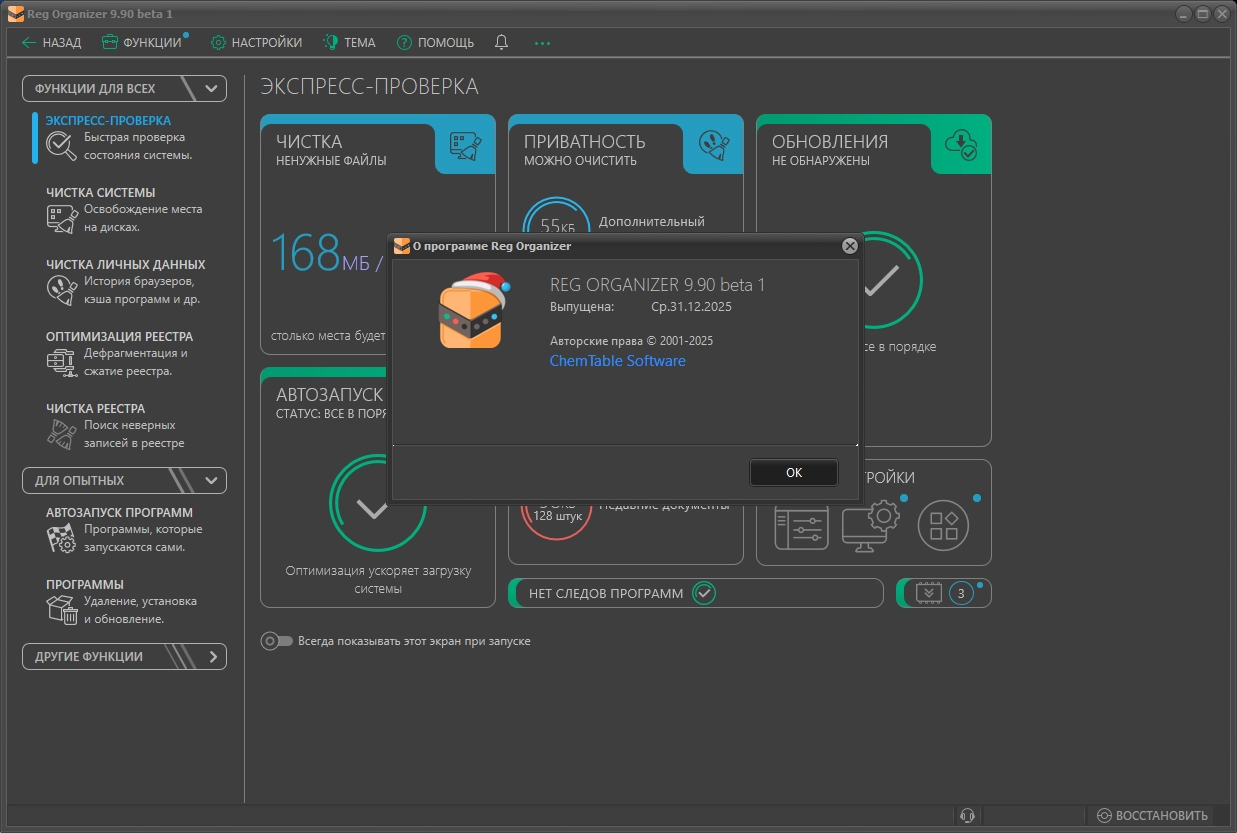This screenshot has height=833, width=1237.
Task: Click the Оптимизация ускоряет загрузку системы text
Action: click(x=378, y=580)
